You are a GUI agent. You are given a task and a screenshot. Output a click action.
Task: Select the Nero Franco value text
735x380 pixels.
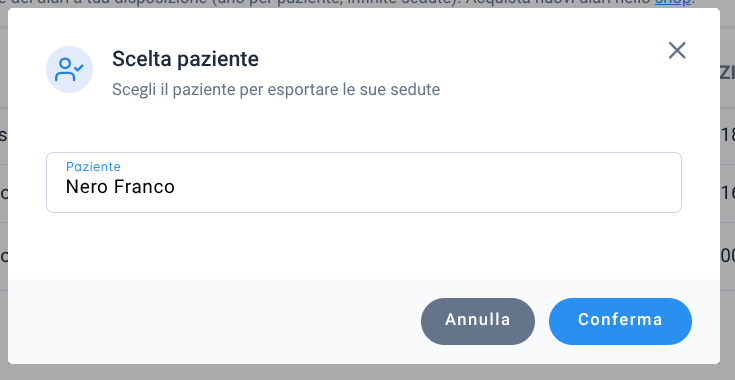pyautogui.click(x=120, y=187)
